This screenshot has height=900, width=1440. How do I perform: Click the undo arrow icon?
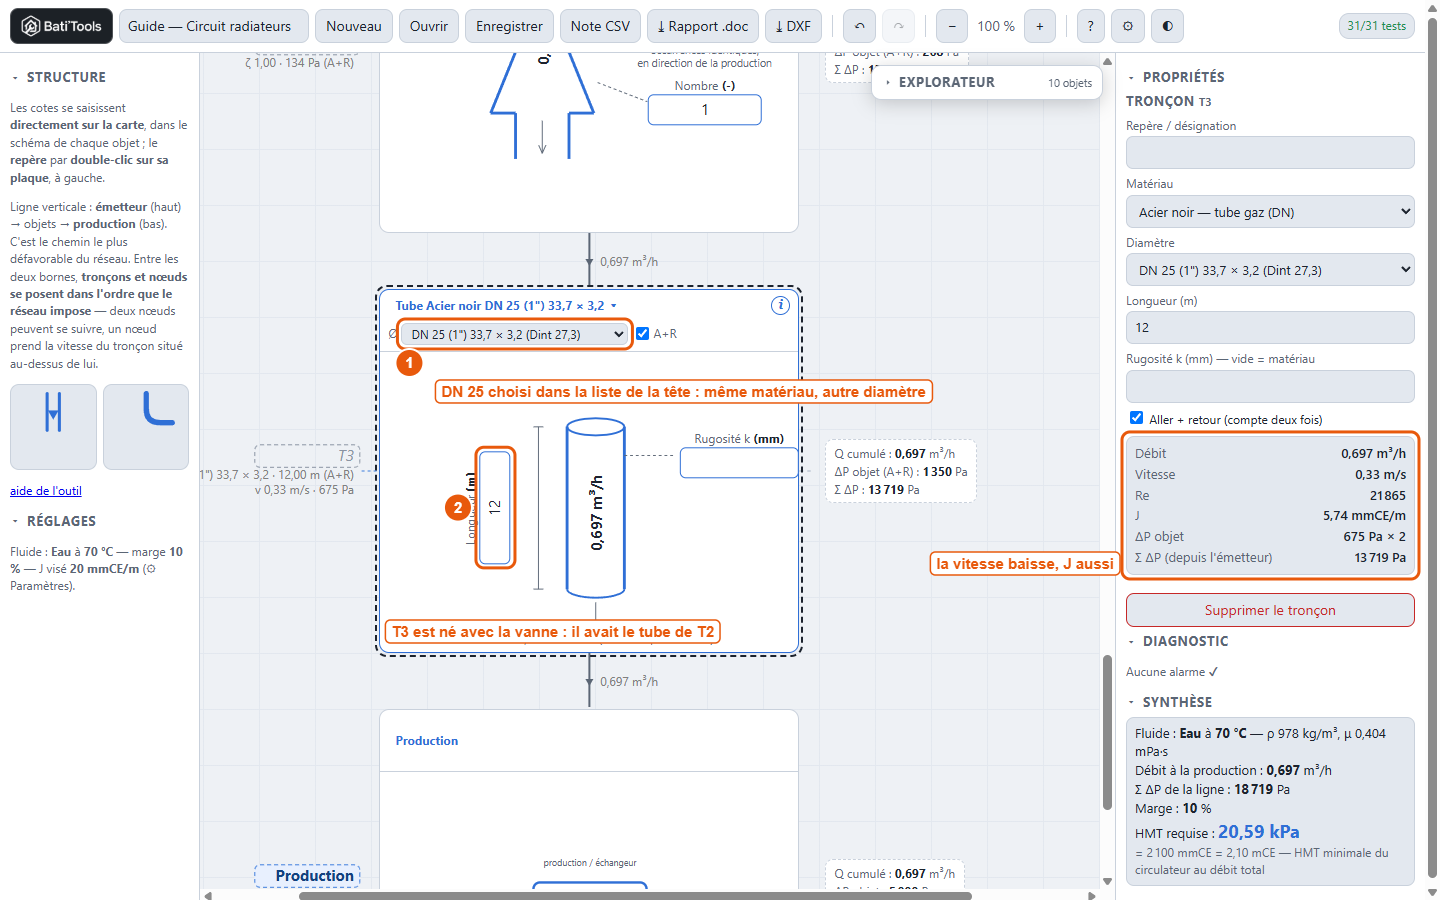[x=859, y=26]
